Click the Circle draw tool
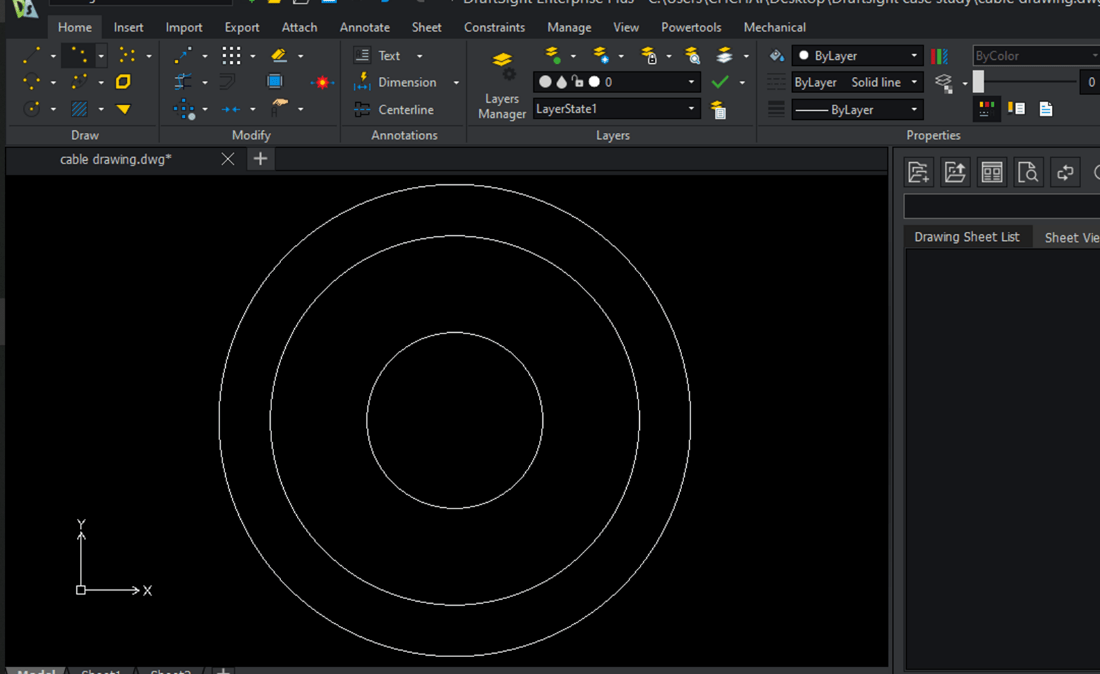Image resolution: width=1100 pixels, height=674 pixels. (x=31, y=109)
